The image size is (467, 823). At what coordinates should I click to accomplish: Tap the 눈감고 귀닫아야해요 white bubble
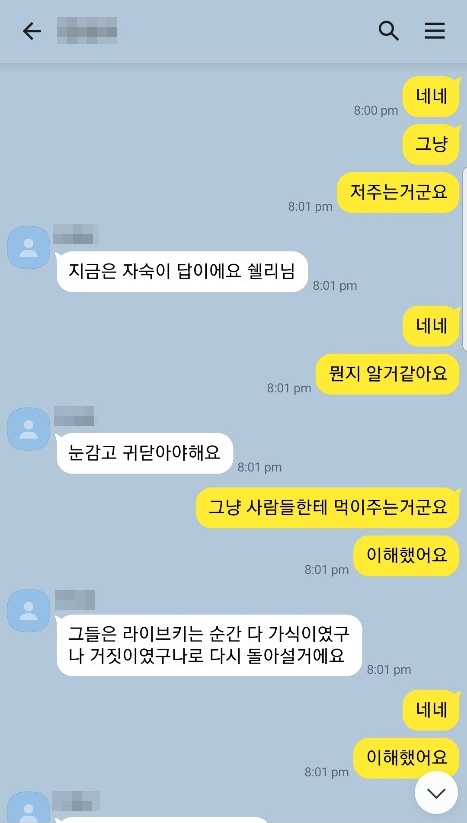tap(144, 453)
